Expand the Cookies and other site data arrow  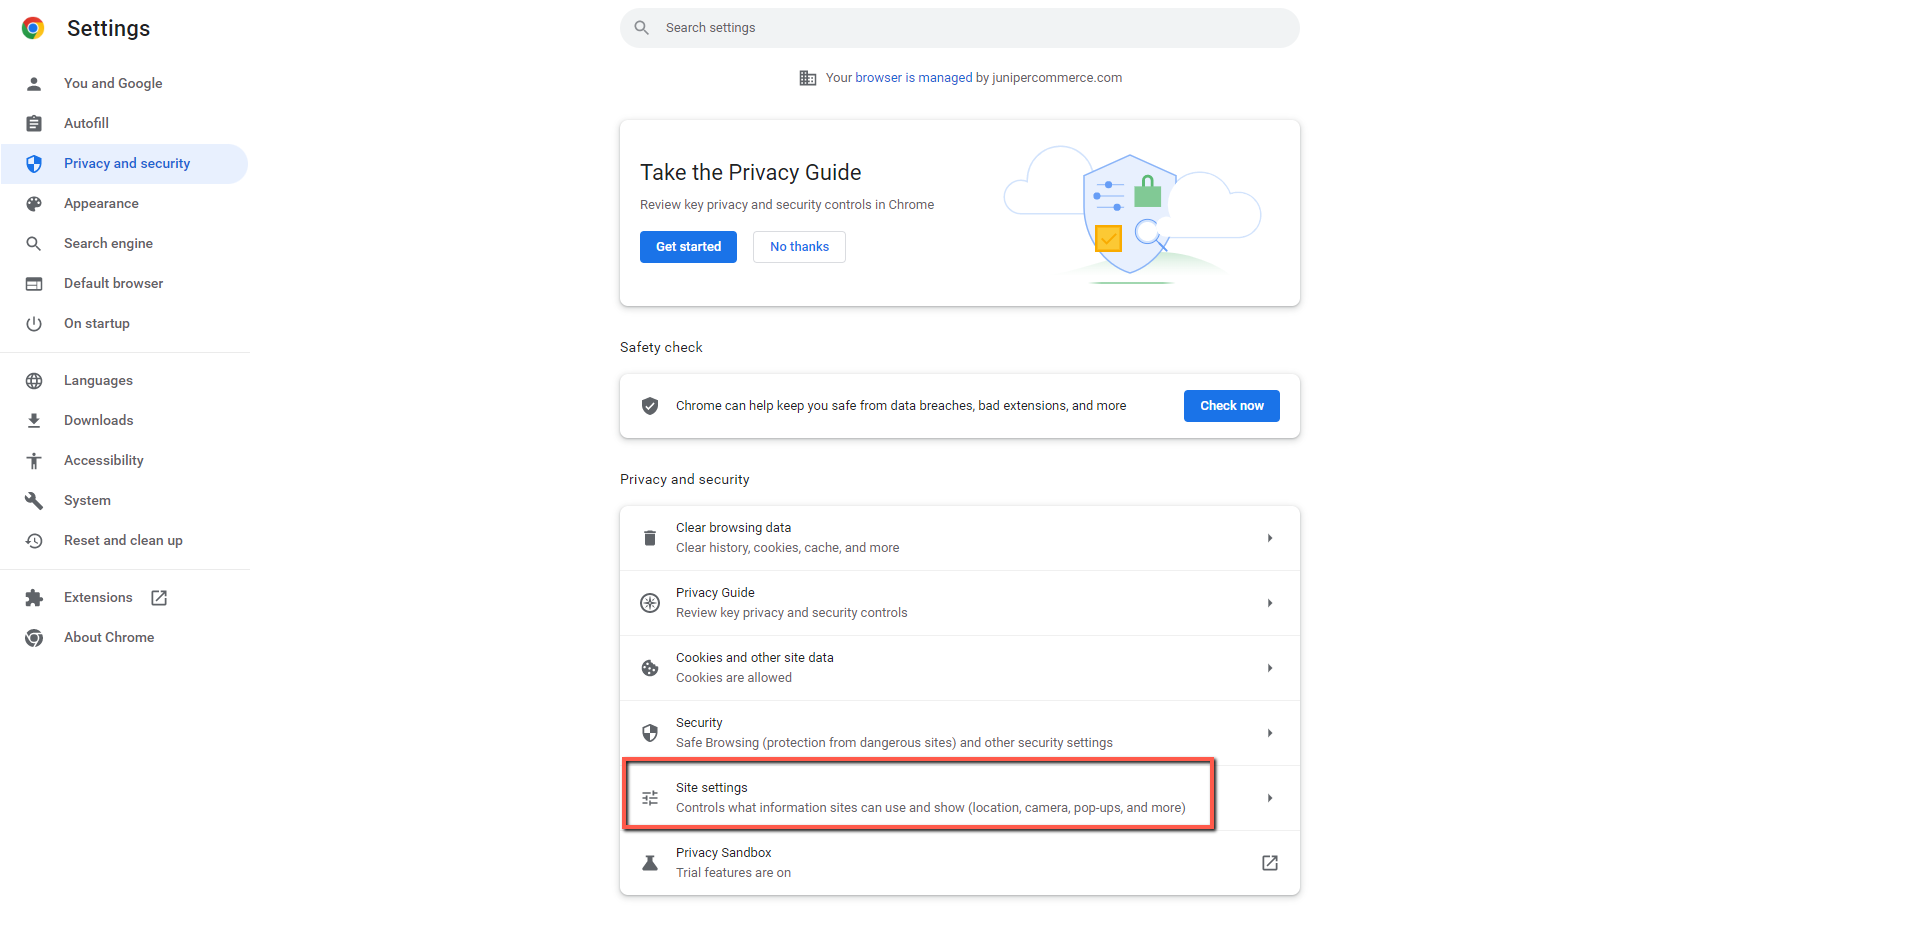pyautogui.click(x=1270, y=668)
